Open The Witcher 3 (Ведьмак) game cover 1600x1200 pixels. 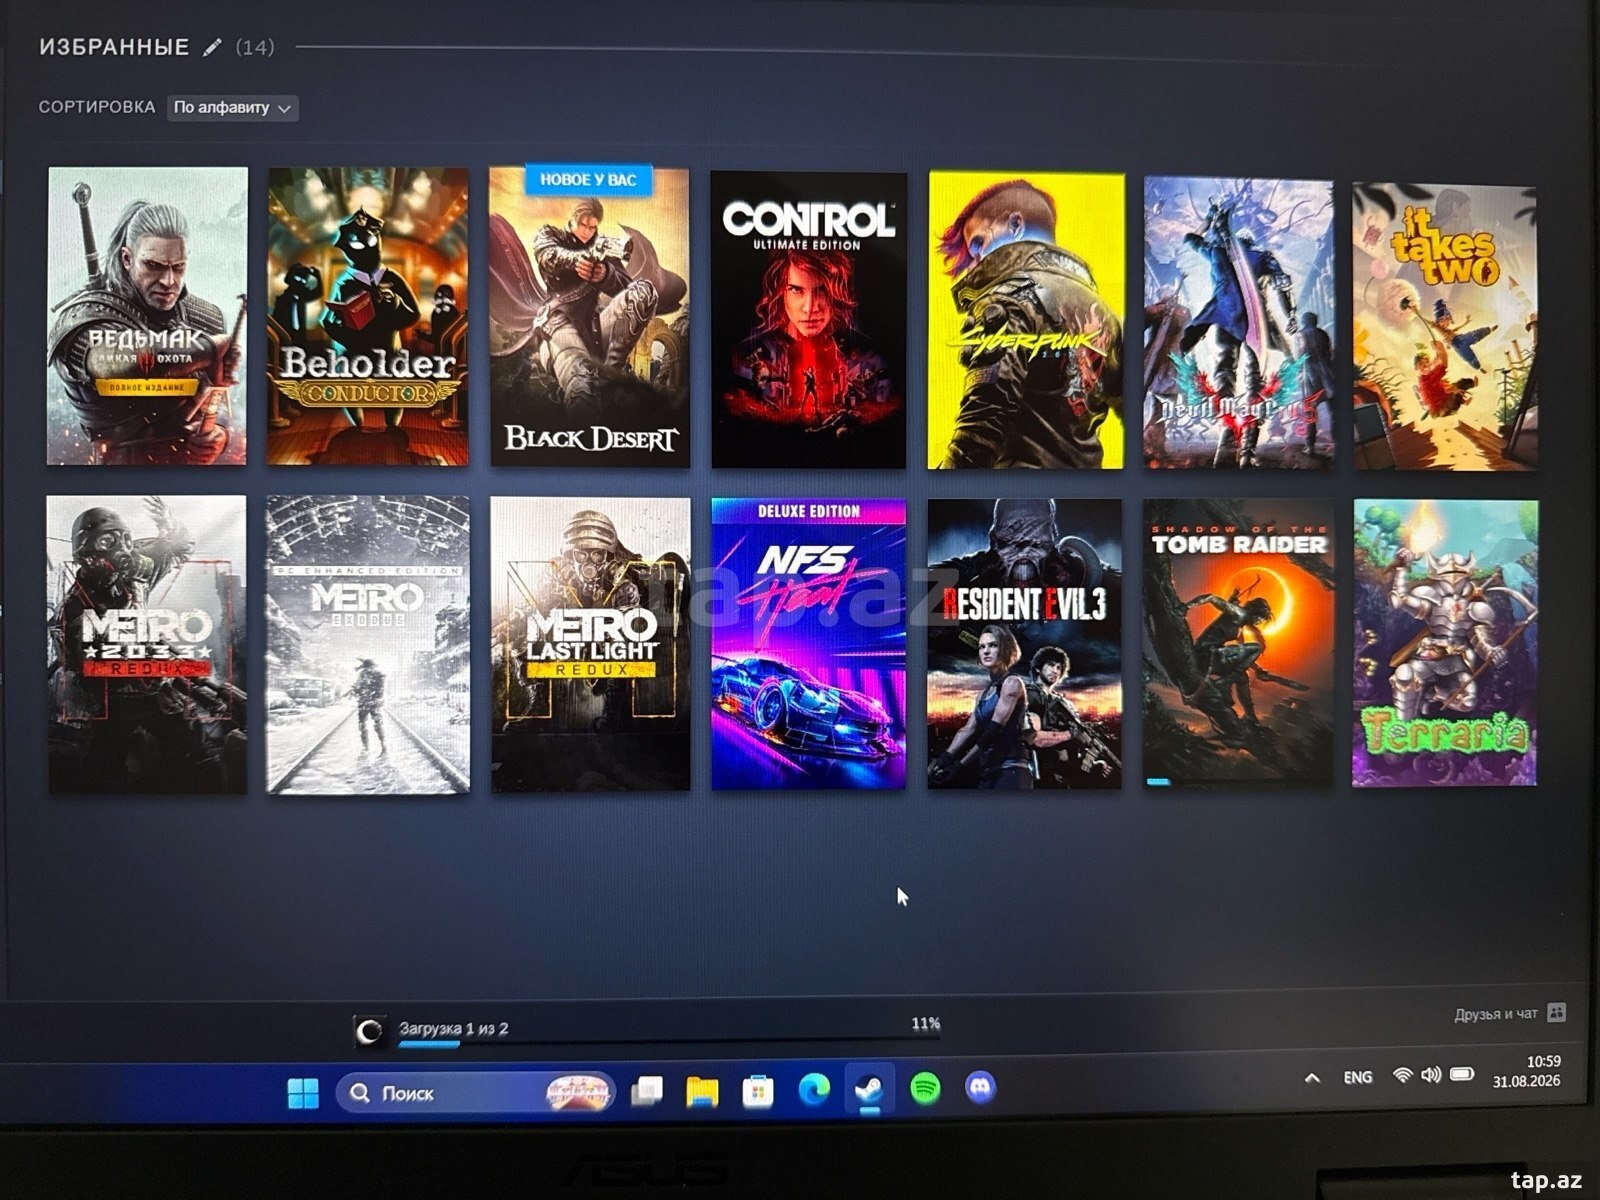click(x=147, y=316)
